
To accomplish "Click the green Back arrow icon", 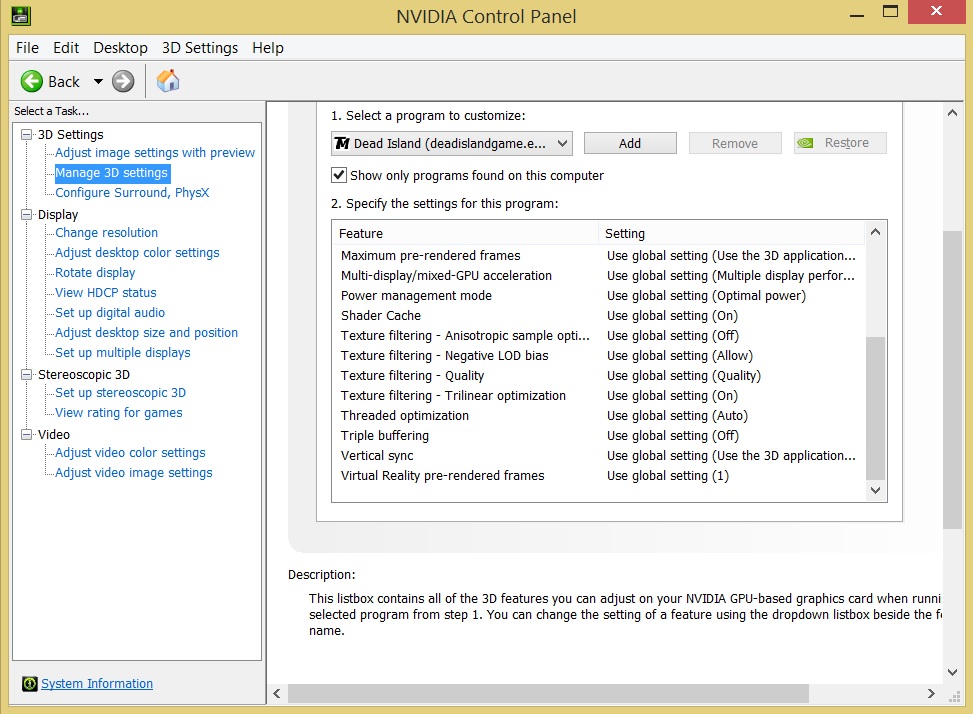I will tap(32, 81).
